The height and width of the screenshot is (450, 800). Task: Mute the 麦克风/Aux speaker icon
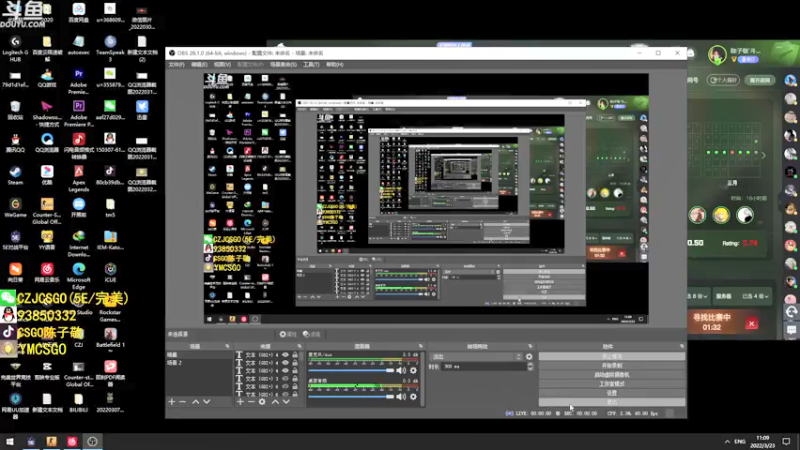tap(401, 370)
